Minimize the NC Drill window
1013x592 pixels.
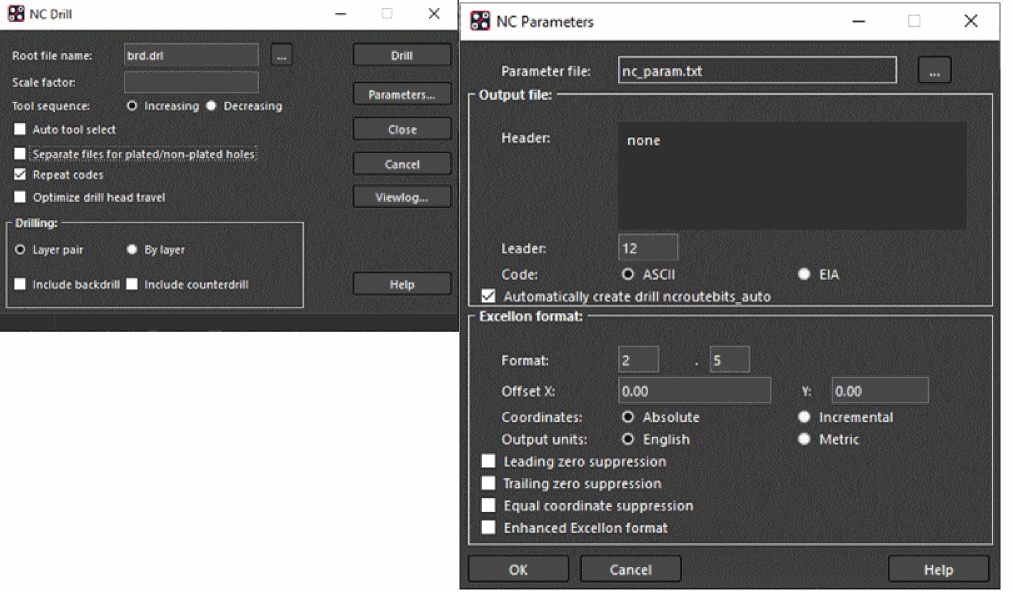(341, 14)
